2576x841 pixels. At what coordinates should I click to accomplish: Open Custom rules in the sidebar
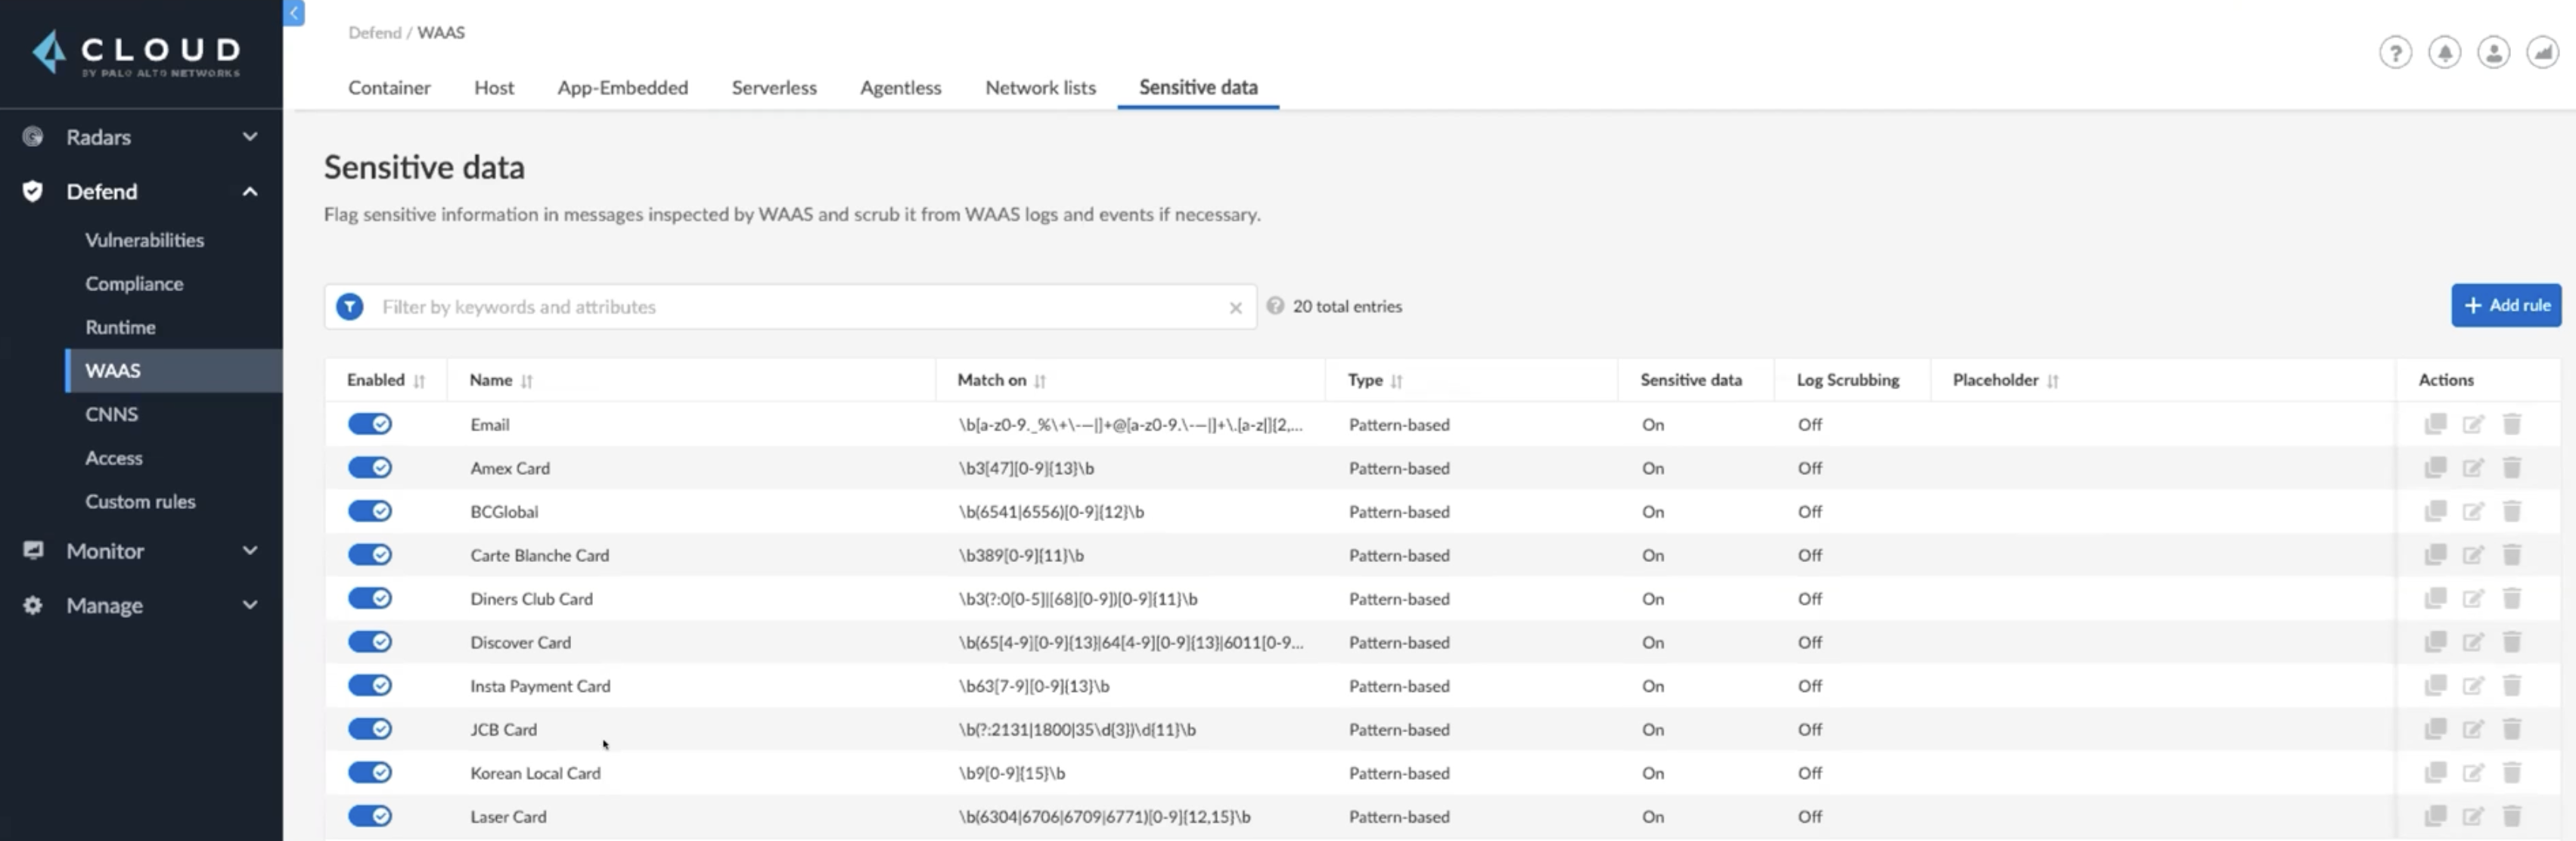tap(140, 501)
